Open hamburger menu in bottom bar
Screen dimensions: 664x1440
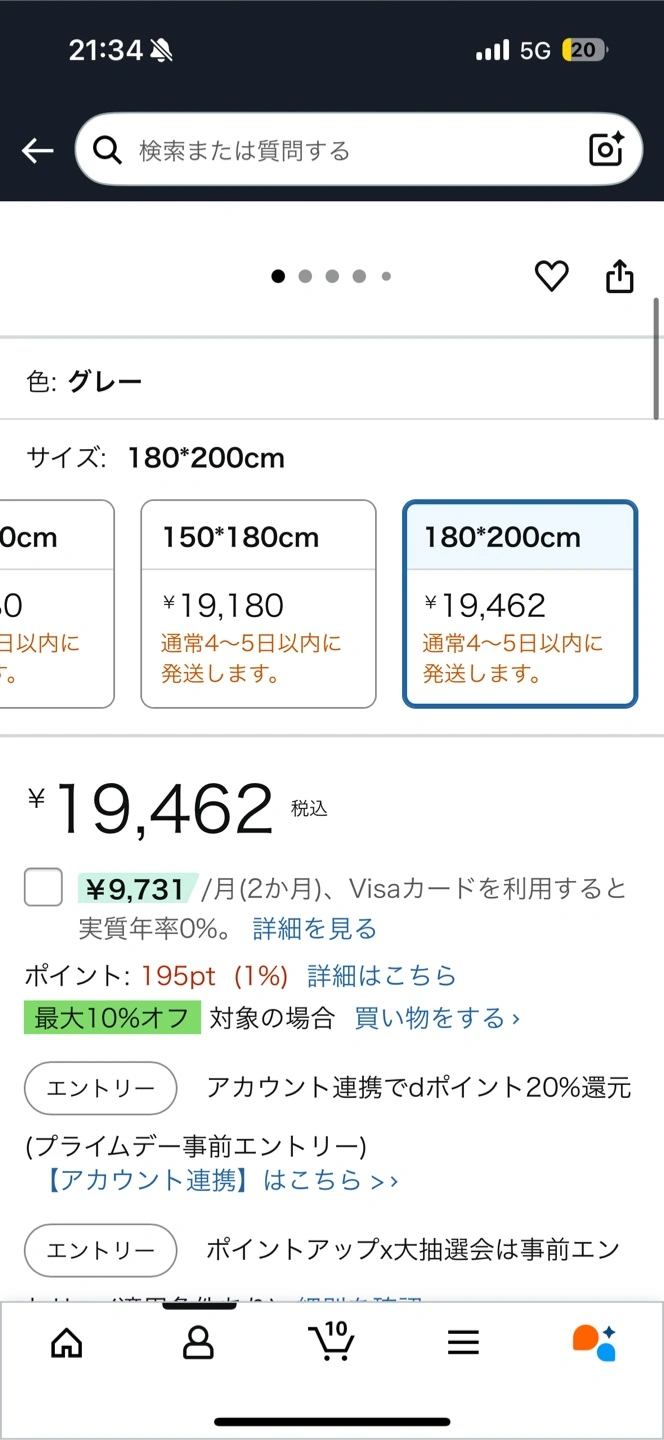coord(463,1342)
